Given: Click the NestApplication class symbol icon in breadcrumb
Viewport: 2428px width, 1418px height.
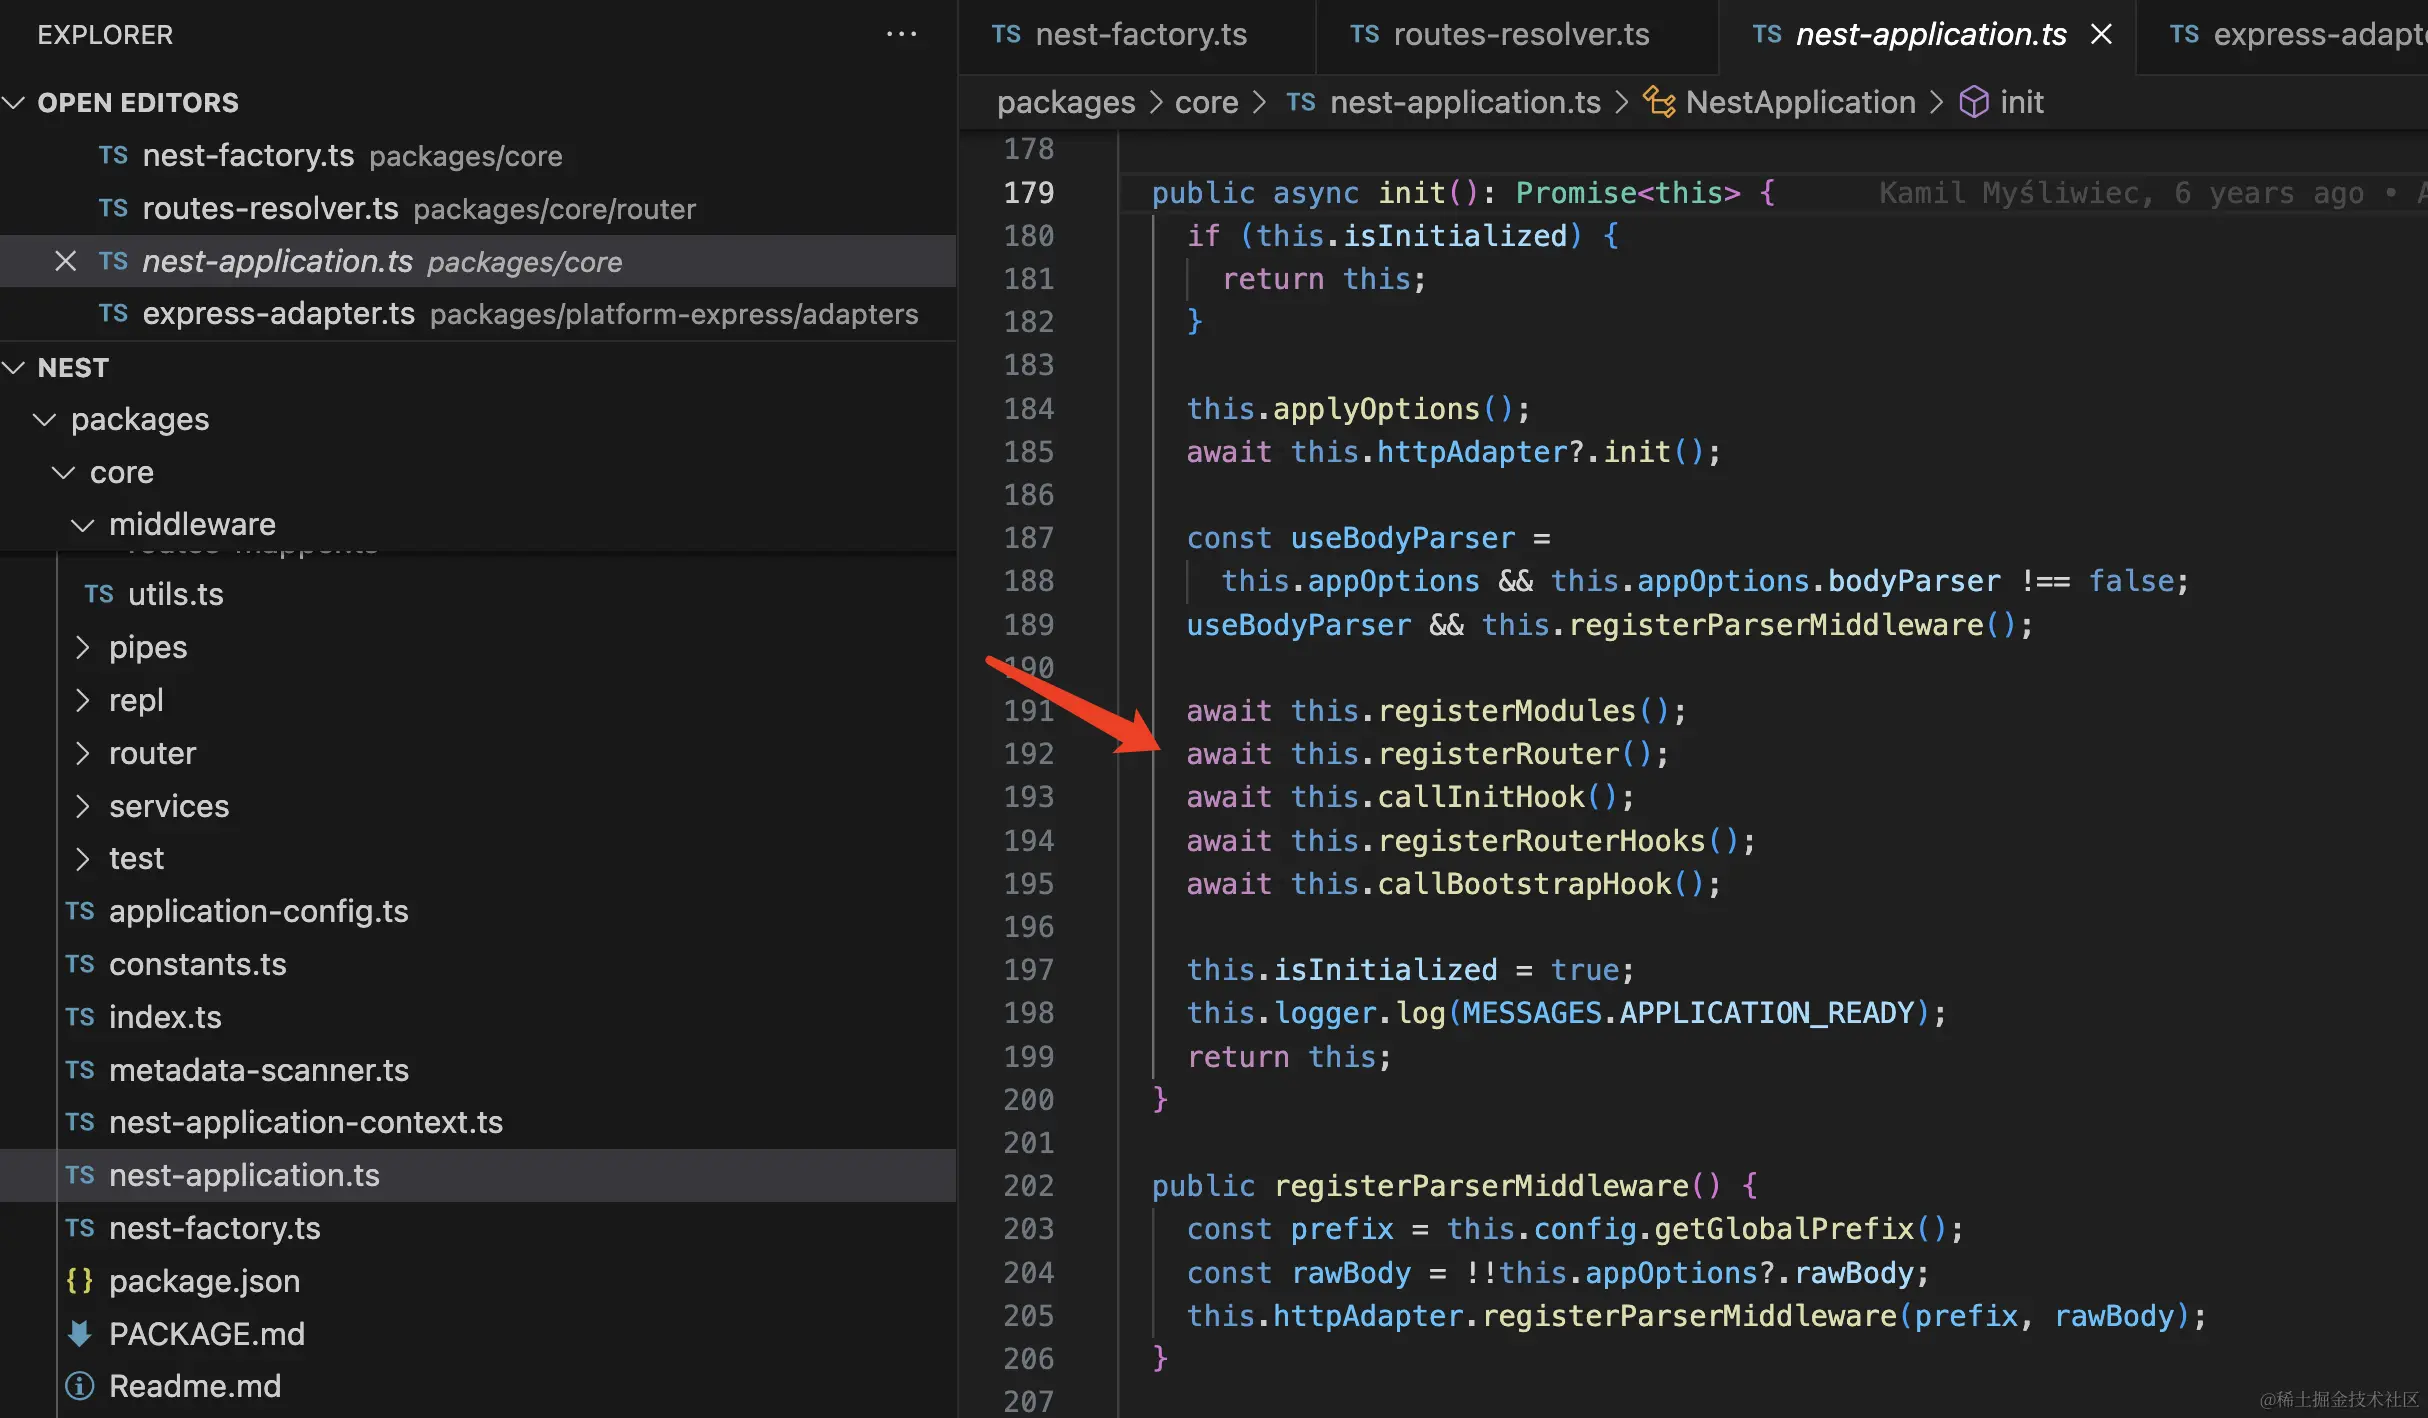Looking at the screenshot, I should [1659, 102].
